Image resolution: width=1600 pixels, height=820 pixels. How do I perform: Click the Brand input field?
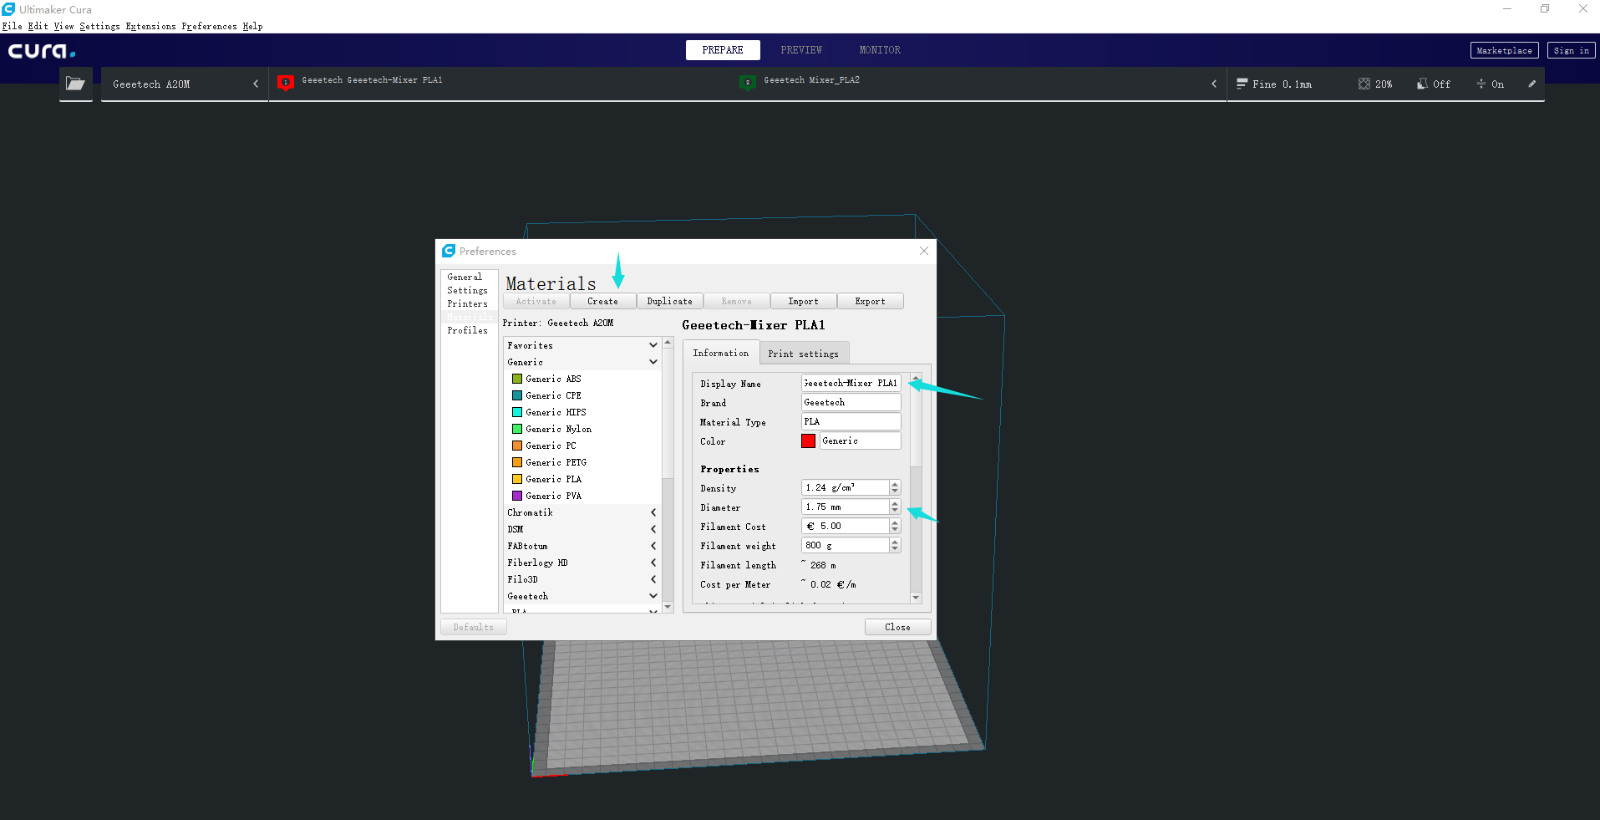point(851,402)
